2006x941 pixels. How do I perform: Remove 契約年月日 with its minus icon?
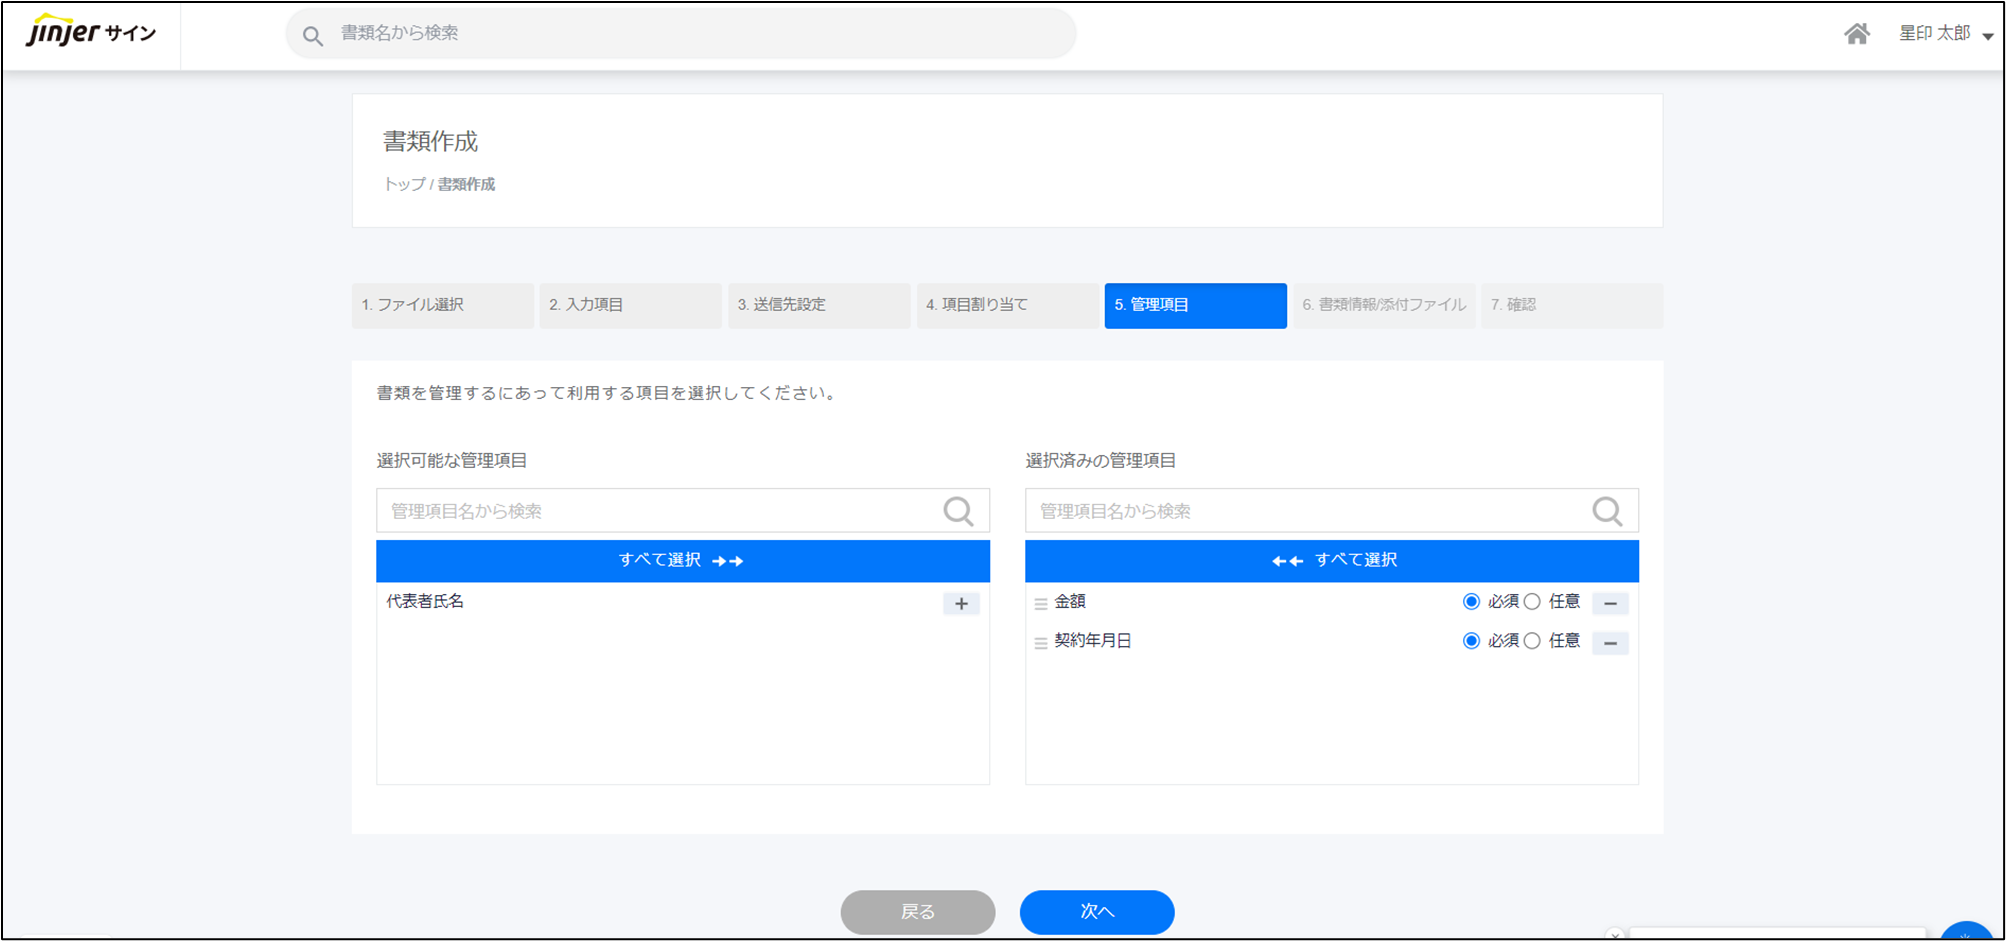[x=1609, y=643]
